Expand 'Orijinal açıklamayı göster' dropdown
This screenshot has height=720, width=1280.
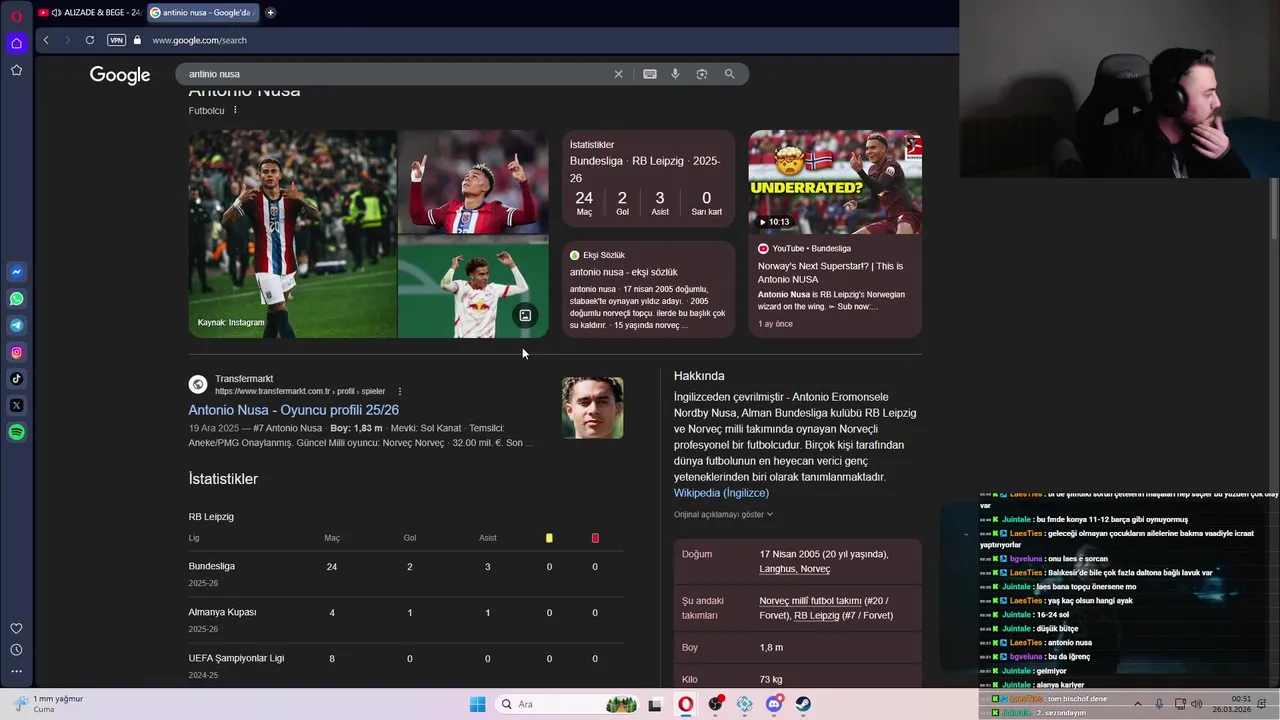coord(723,514)
